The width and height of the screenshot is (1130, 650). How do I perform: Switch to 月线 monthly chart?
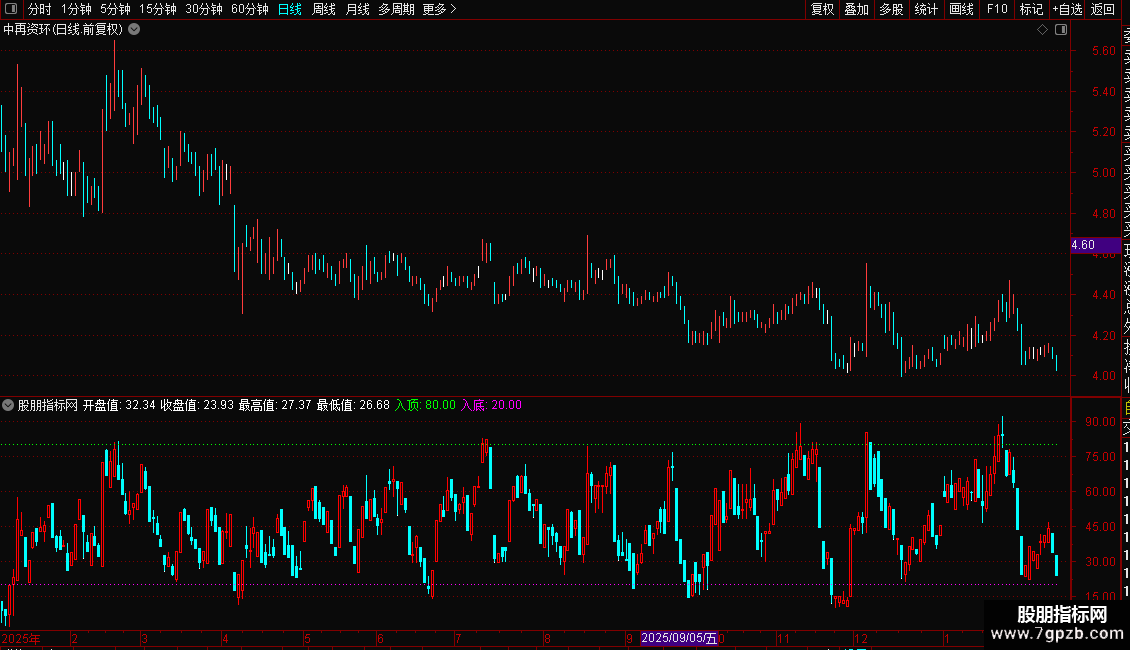tap(357, 9)
